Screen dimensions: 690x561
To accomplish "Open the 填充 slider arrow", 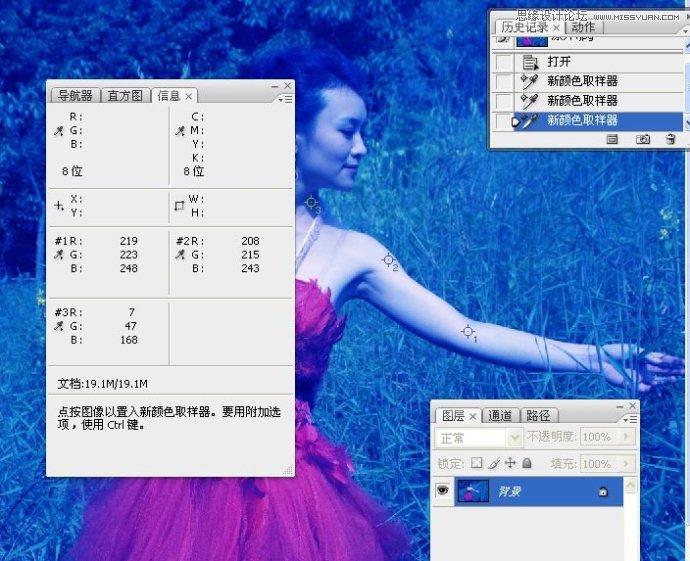I will tap(627, 464).
